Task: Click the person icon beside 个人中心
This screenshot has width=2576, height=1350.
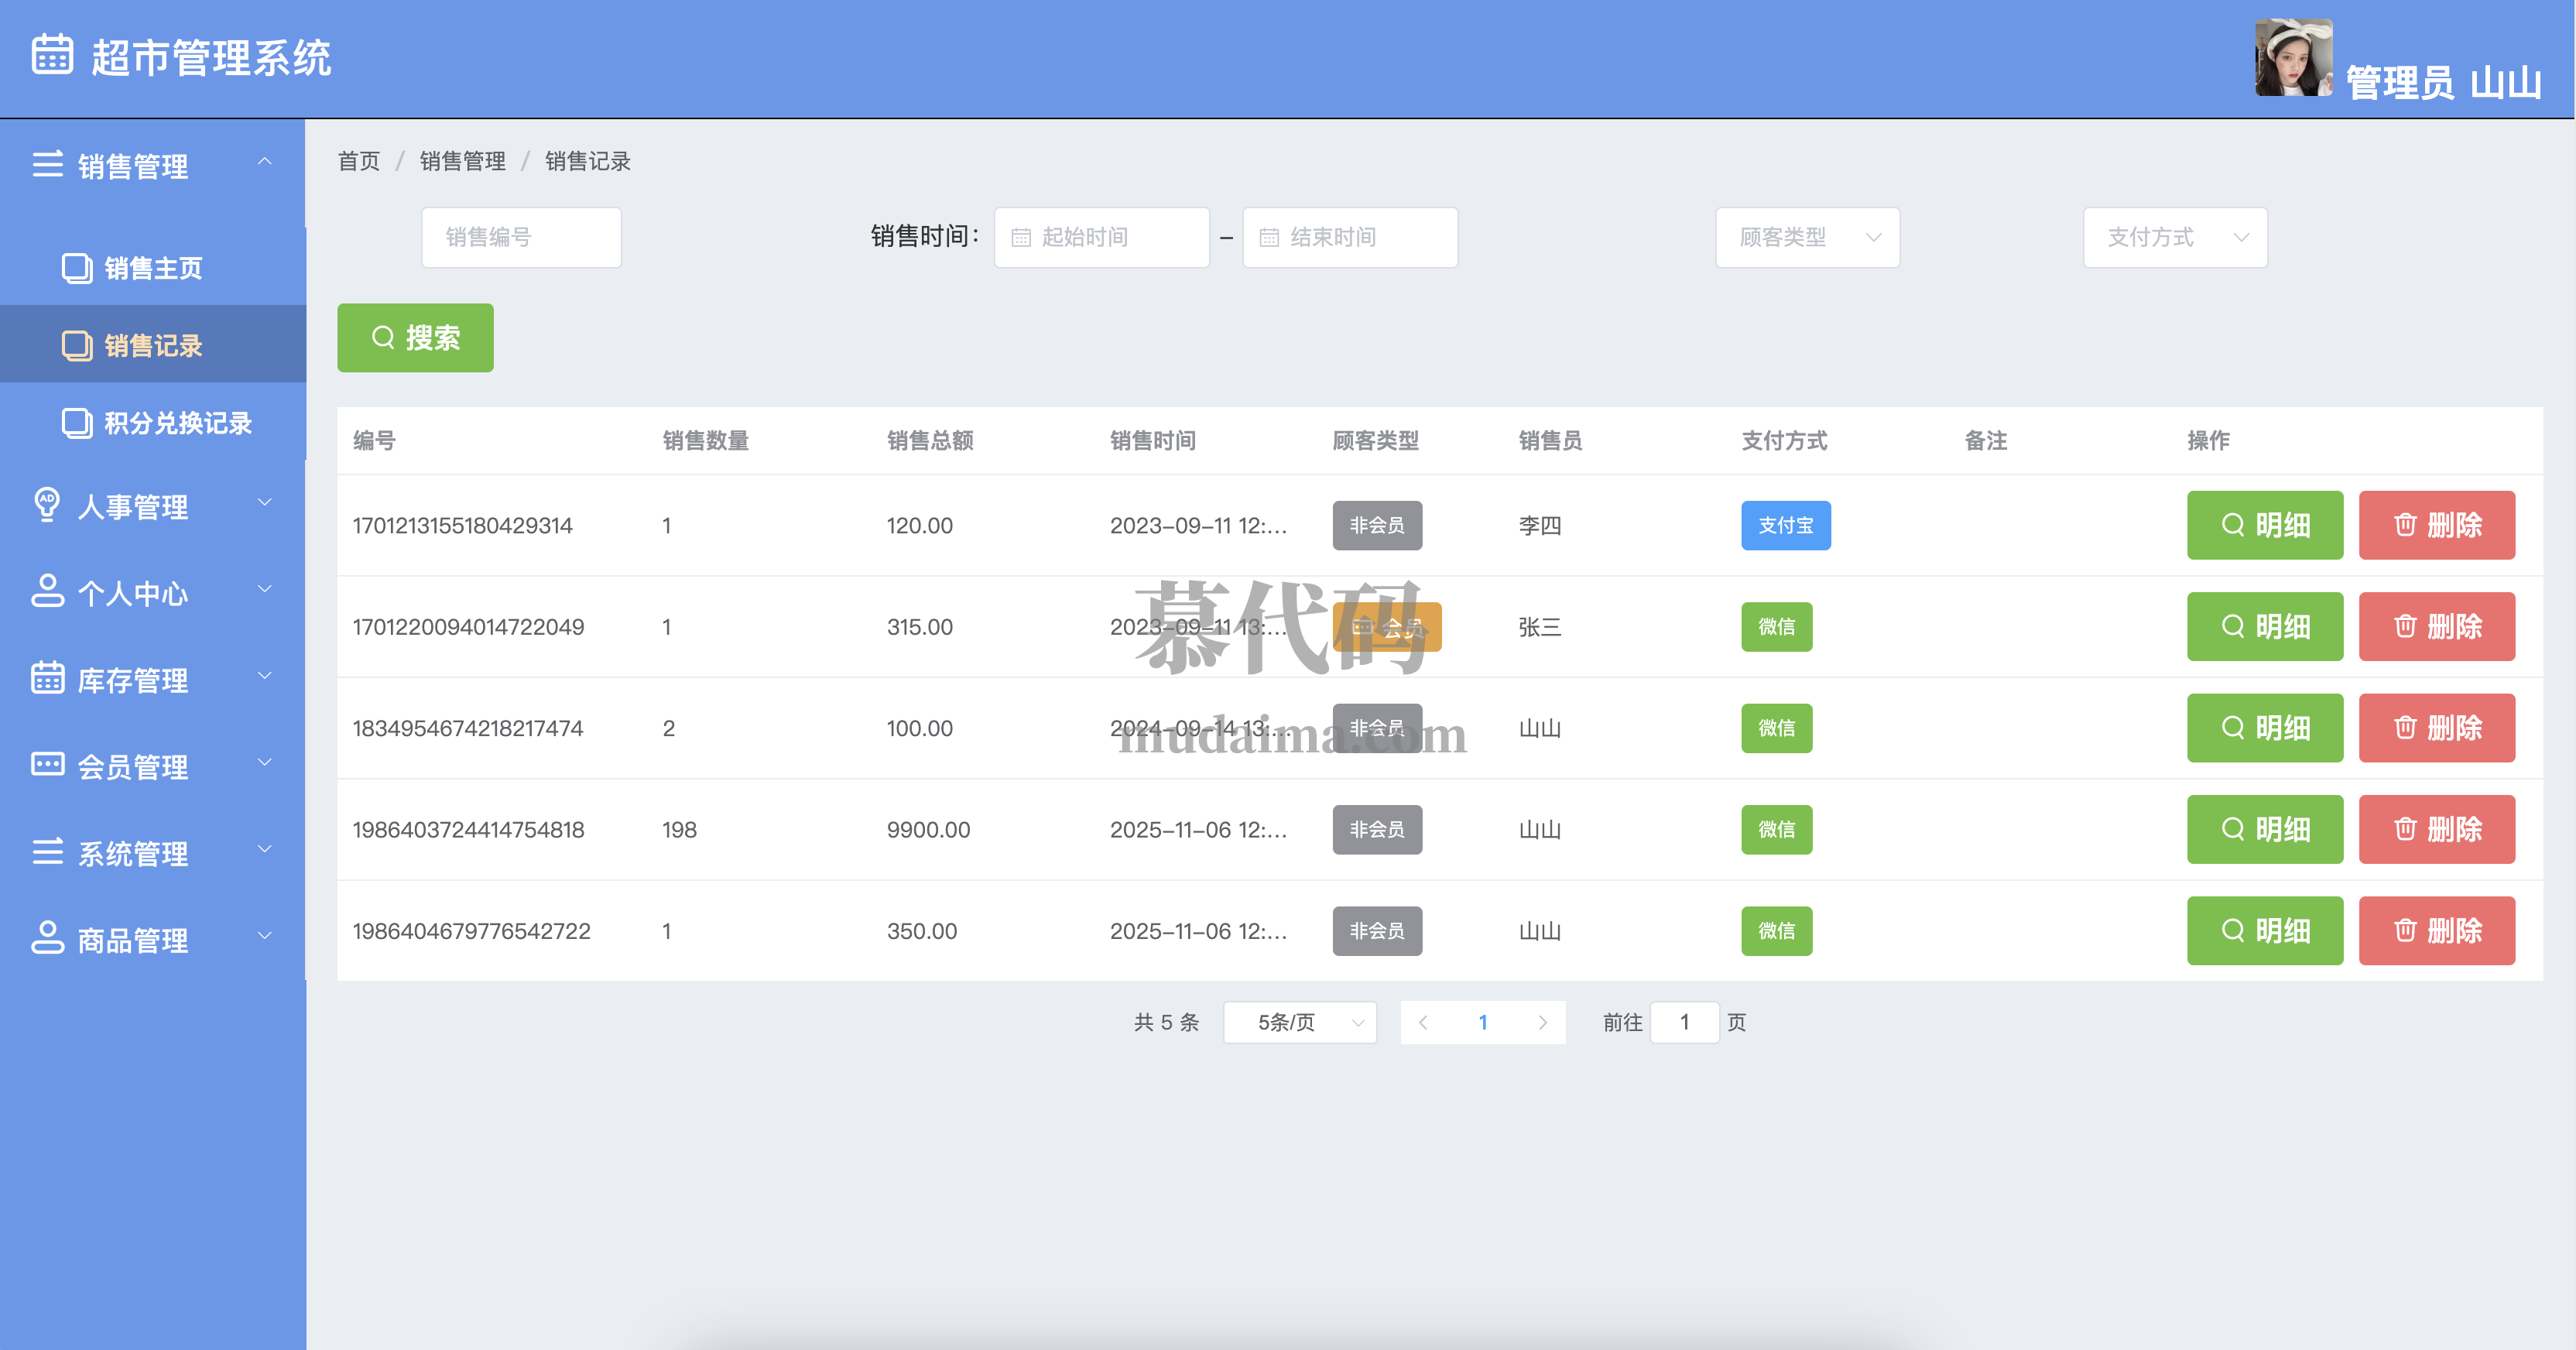Action: (x=47, y=591)
